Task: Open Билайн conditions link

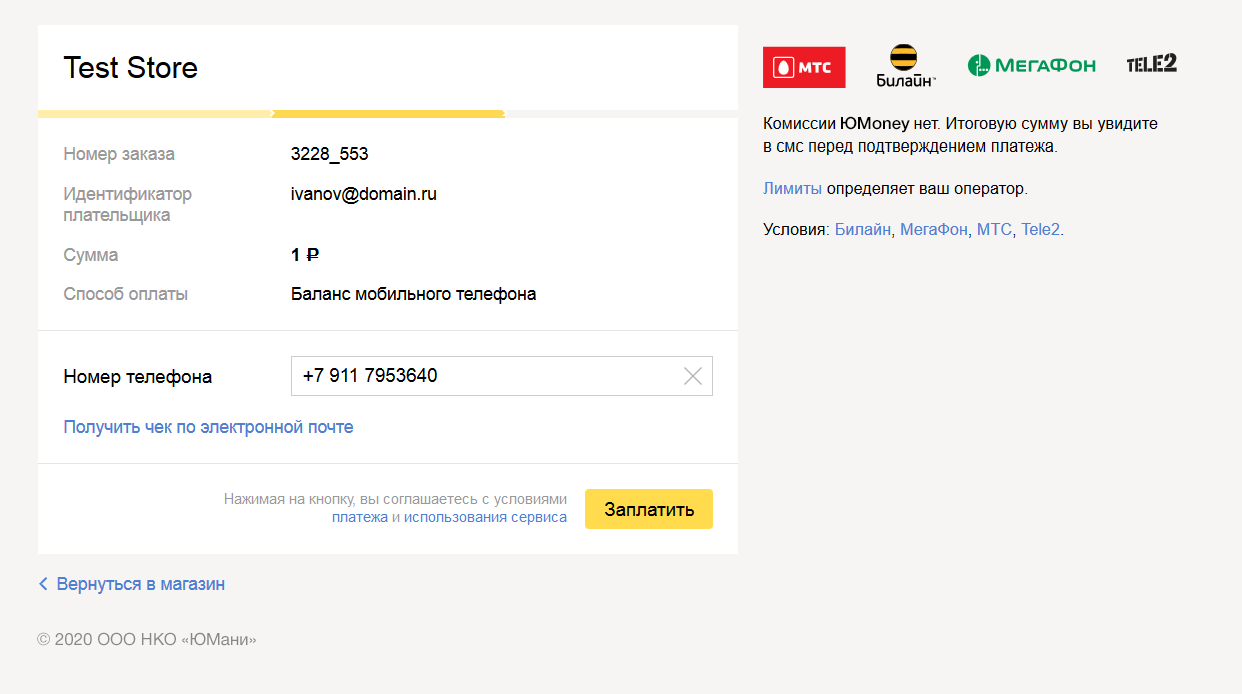Action: pyautogui.click(x=862, y=229)
